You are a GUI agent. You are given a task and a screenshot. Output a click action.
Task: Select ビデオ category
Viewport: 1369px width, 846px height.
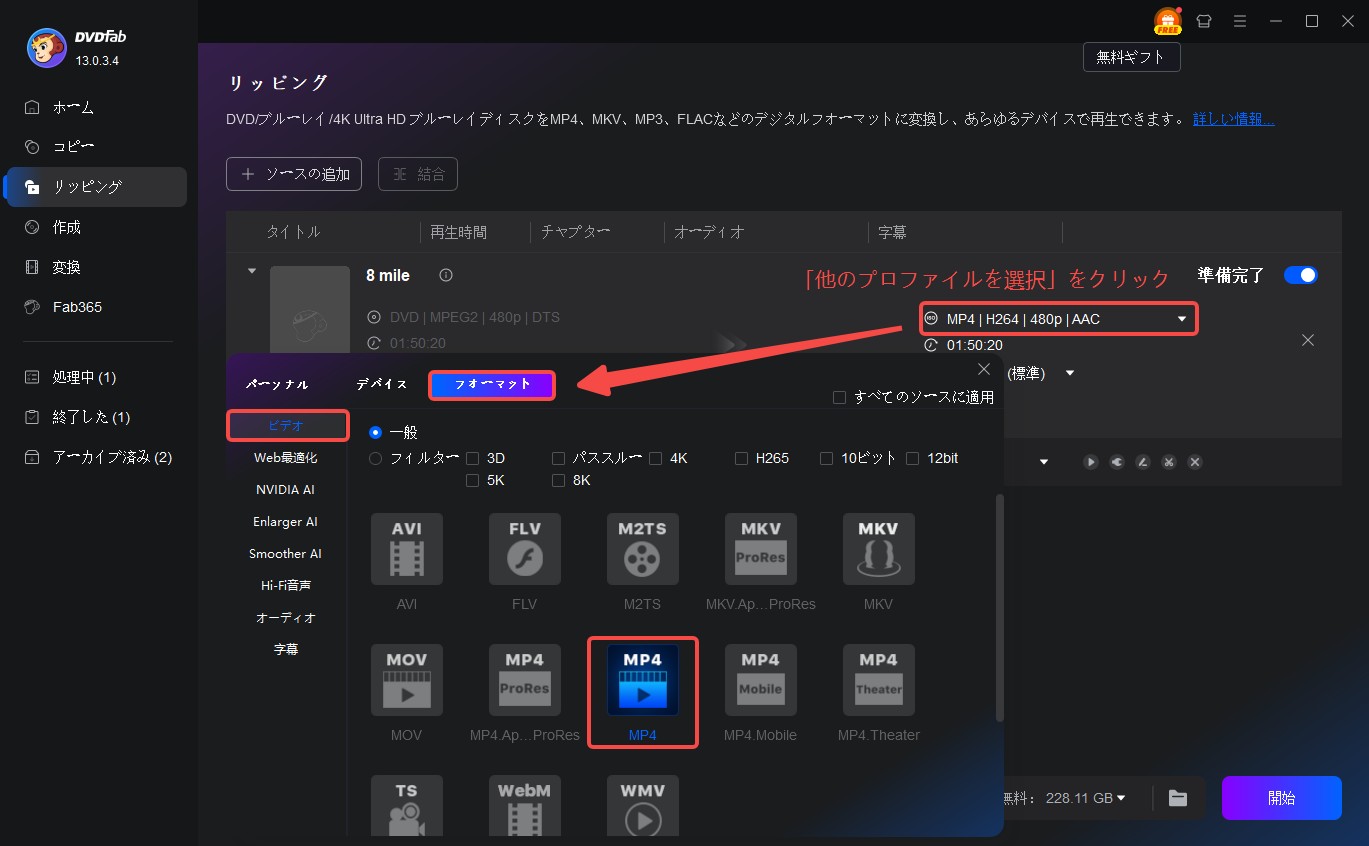287,425
